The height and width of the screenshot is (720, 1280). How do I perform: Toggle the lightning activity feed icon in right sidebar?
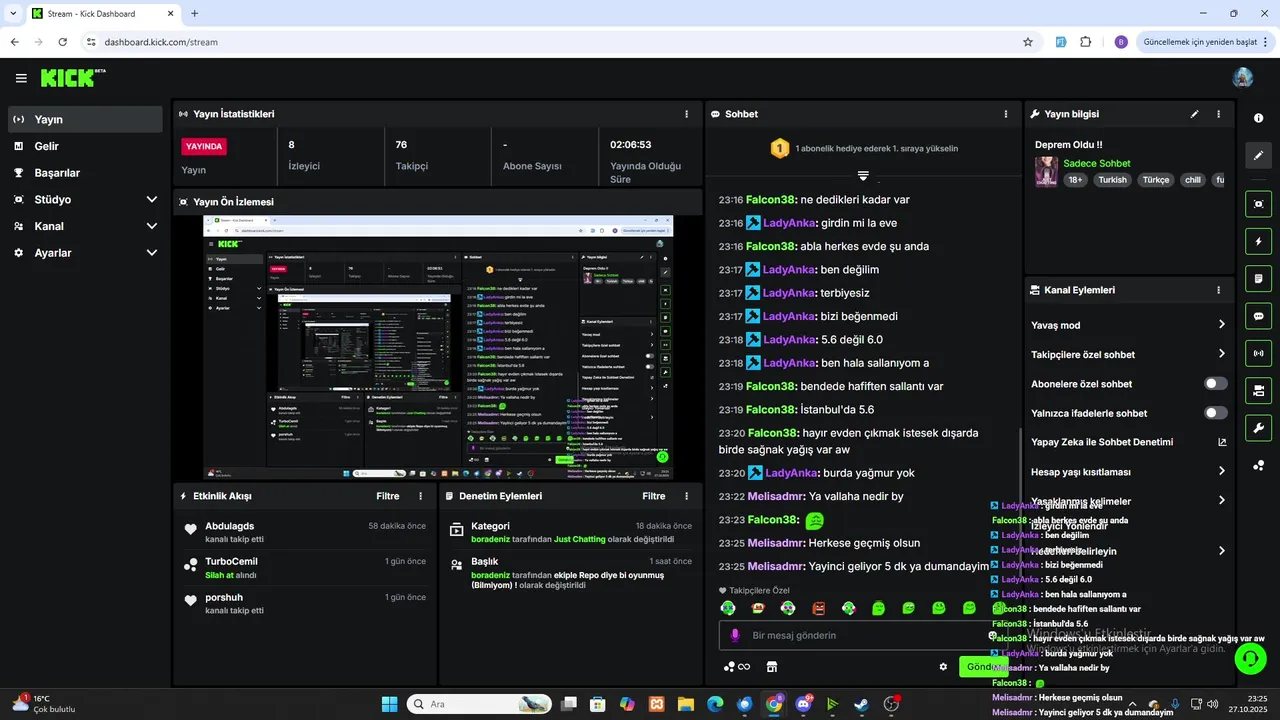1258,241
